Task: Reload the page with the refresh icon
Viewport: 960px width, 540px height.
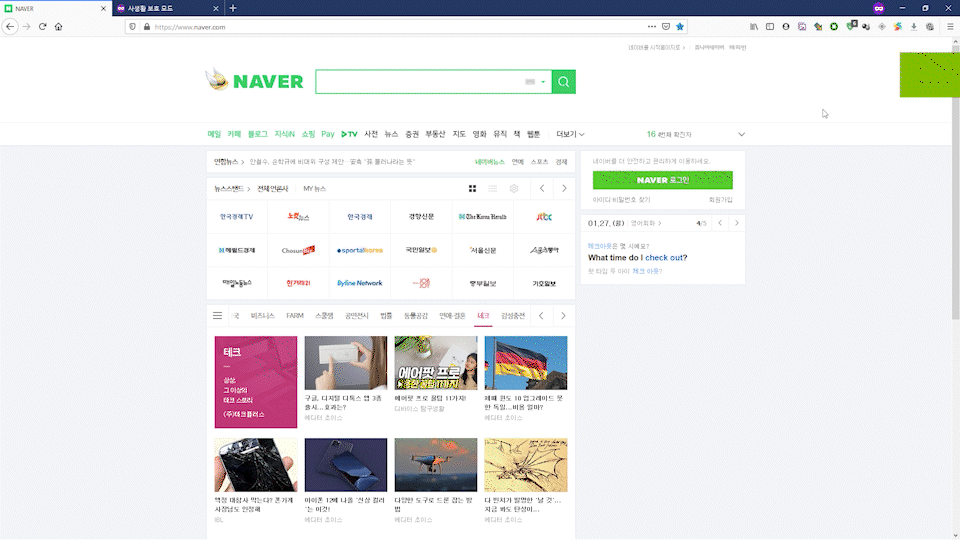Action: pos(42,26)
